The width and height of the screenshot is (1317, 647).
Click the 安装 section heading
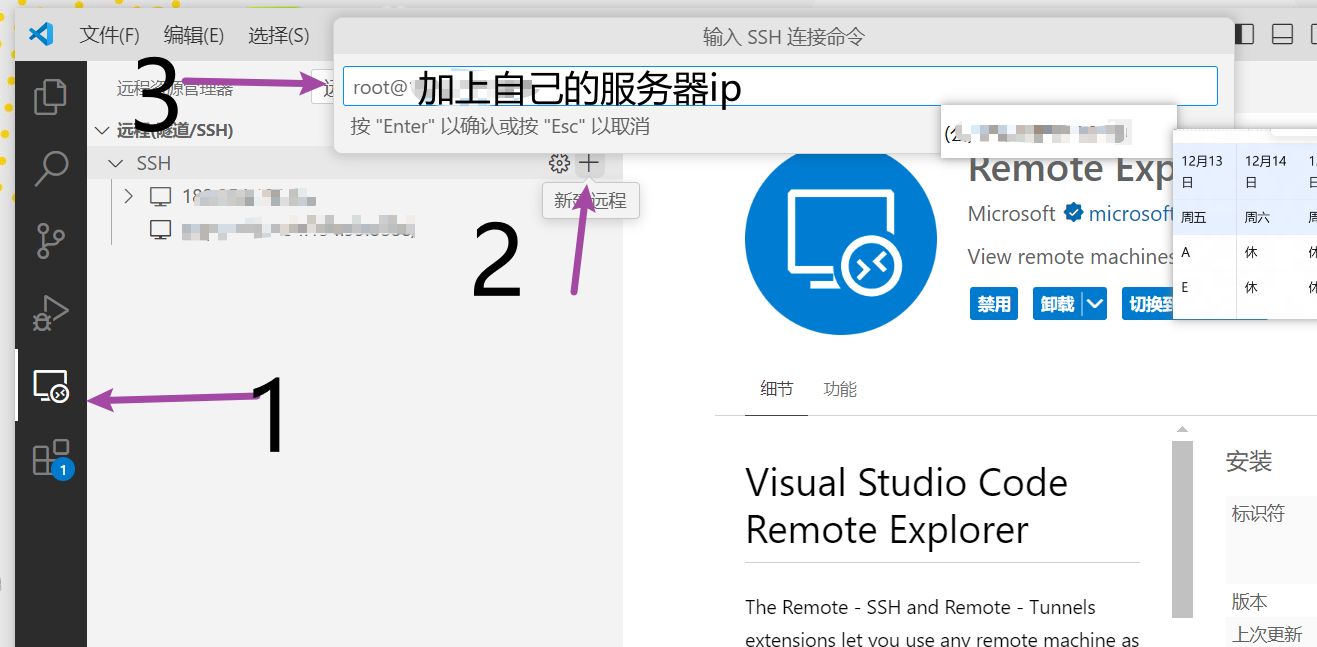(1249, 461)
